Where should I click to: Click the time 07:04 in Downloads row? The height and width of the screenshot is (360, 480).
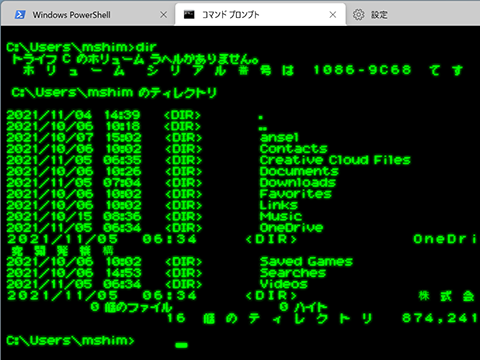[122, 183]
